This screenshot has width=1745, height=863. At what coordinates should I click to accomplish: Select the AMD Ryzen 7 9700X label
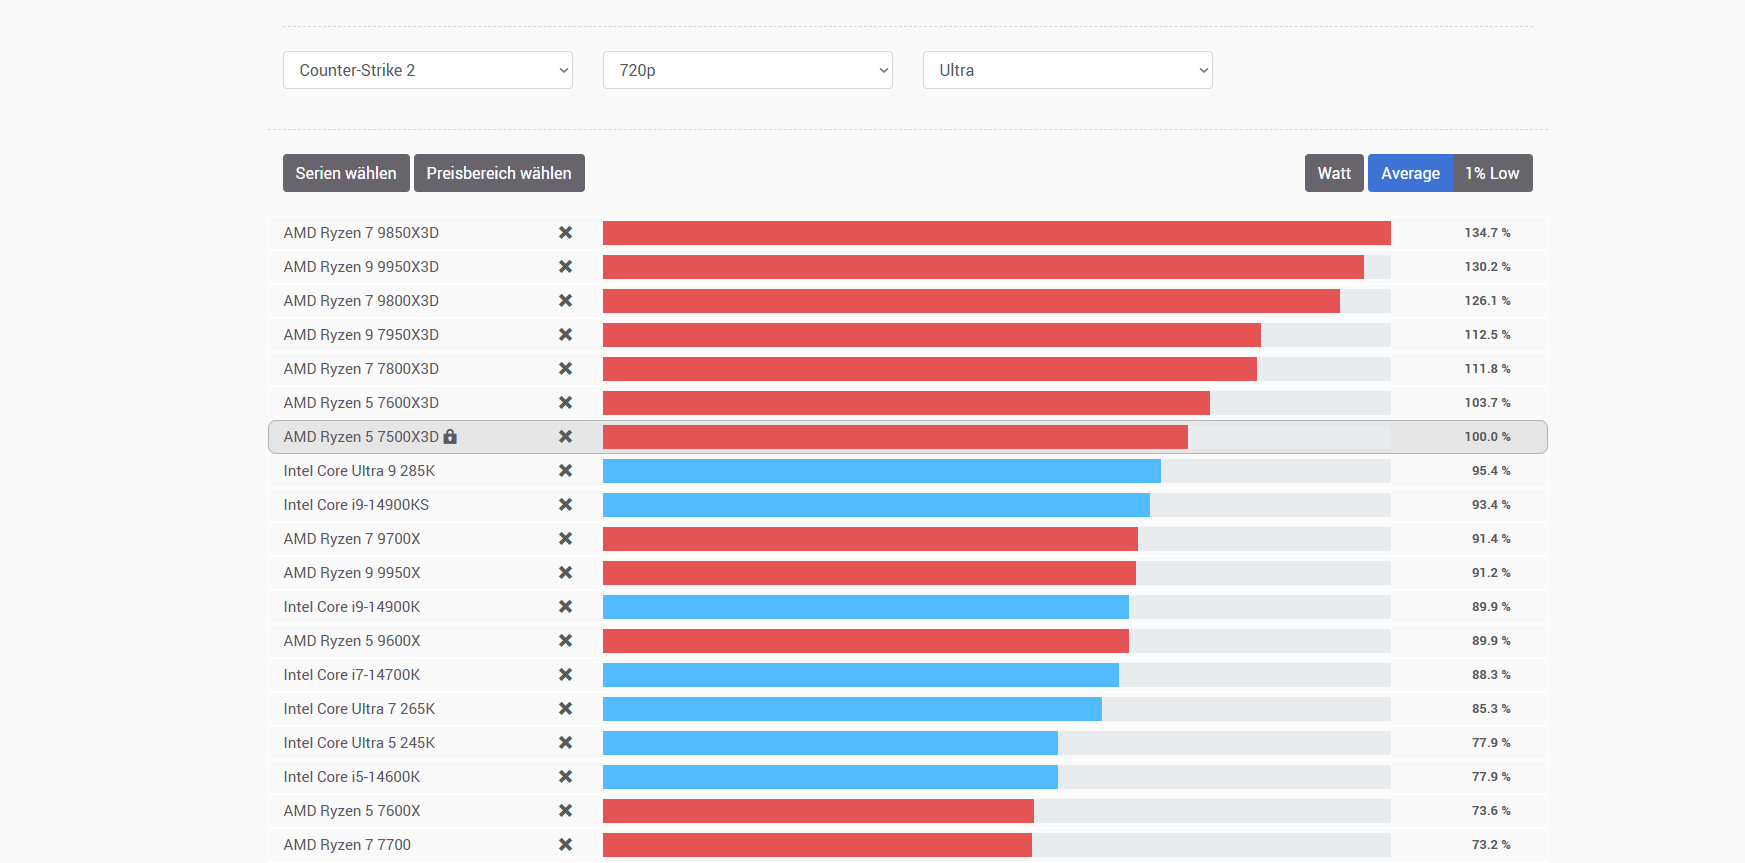[x=352, y=539]
